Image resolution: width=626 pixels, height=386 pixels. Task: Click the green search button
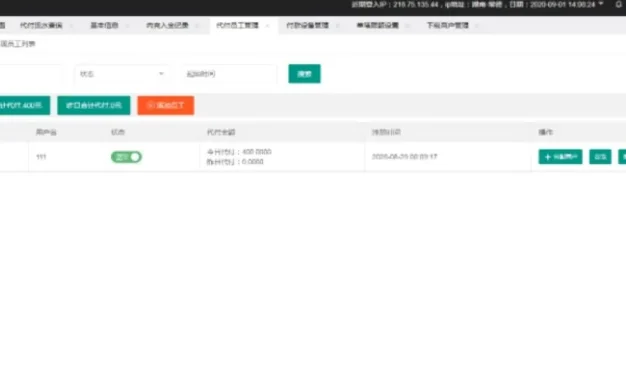[x=304, y=74]
